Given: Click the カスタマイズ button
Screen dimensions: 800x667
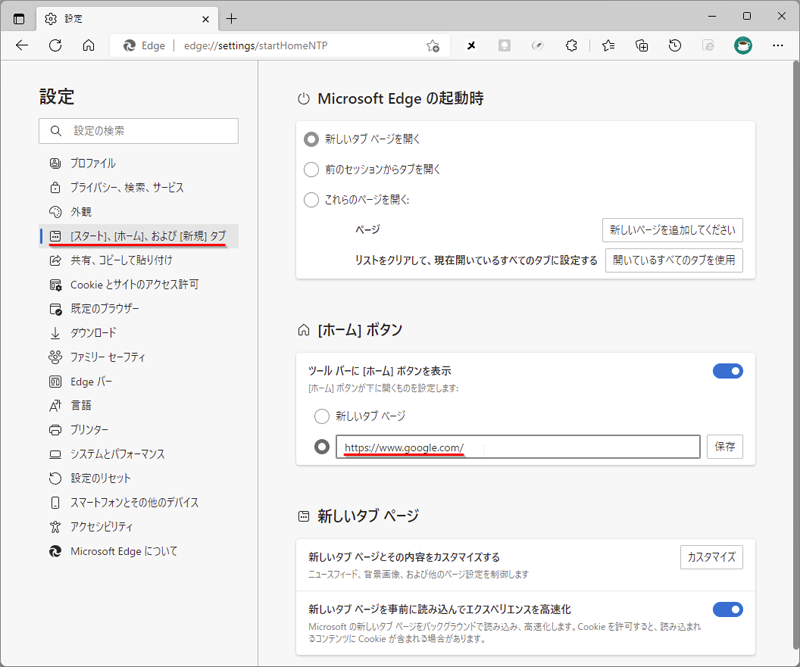Looking at the screenshot, I should point(711,557).
